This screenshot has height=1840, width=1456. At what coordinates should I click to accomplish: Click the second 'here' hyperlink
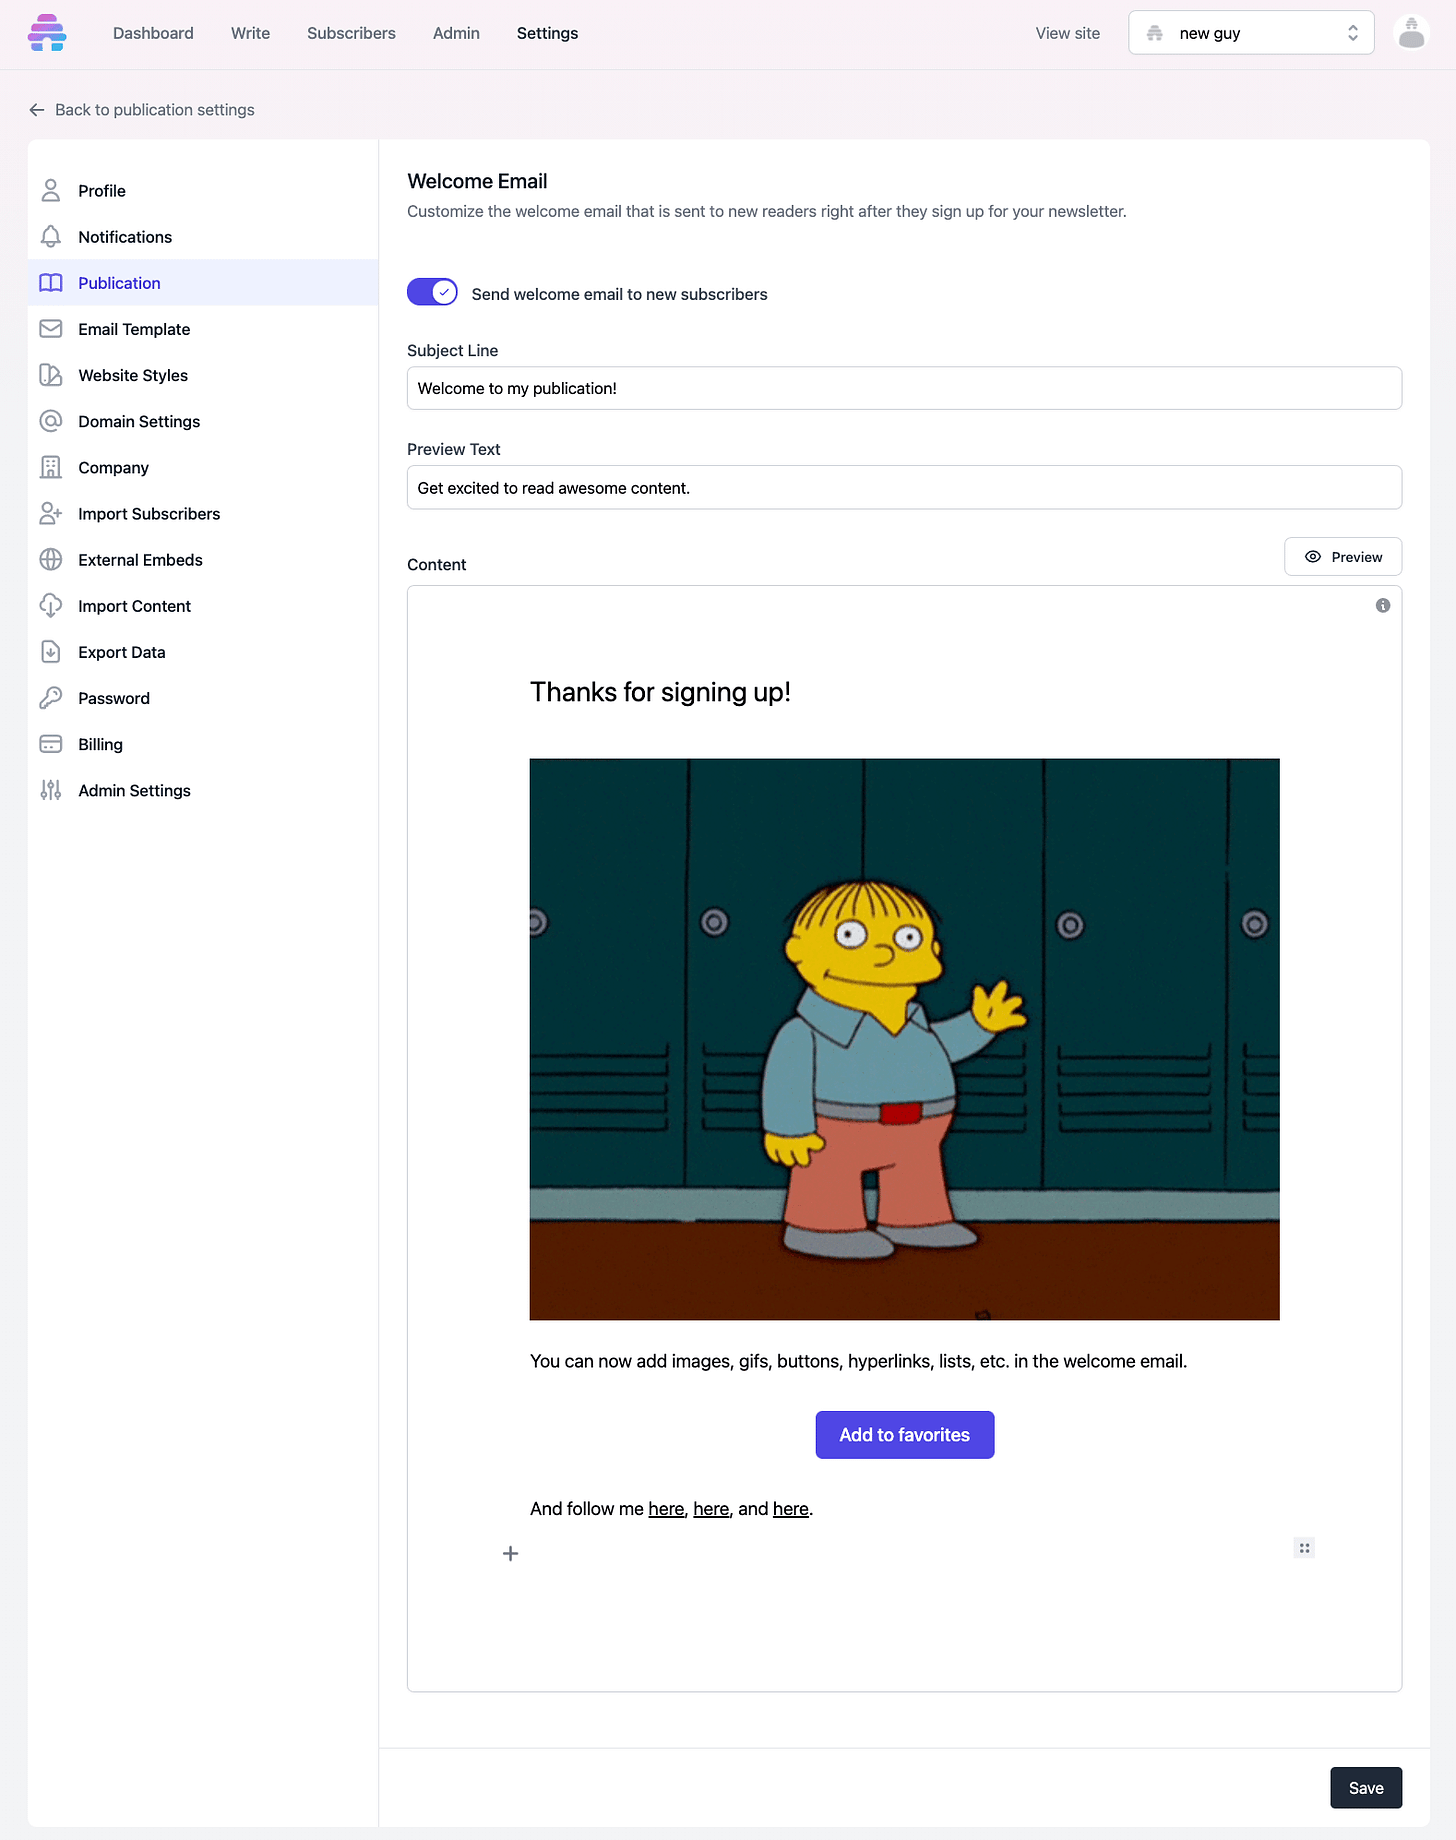click(x=711, y=1509)
